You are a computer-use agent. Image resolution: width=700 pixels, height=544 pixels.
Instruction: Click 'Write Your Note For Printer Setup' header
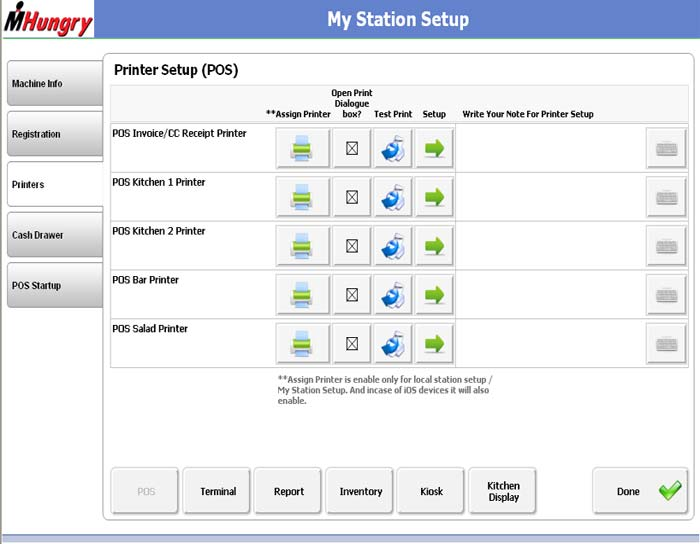[x=528, y=114]
